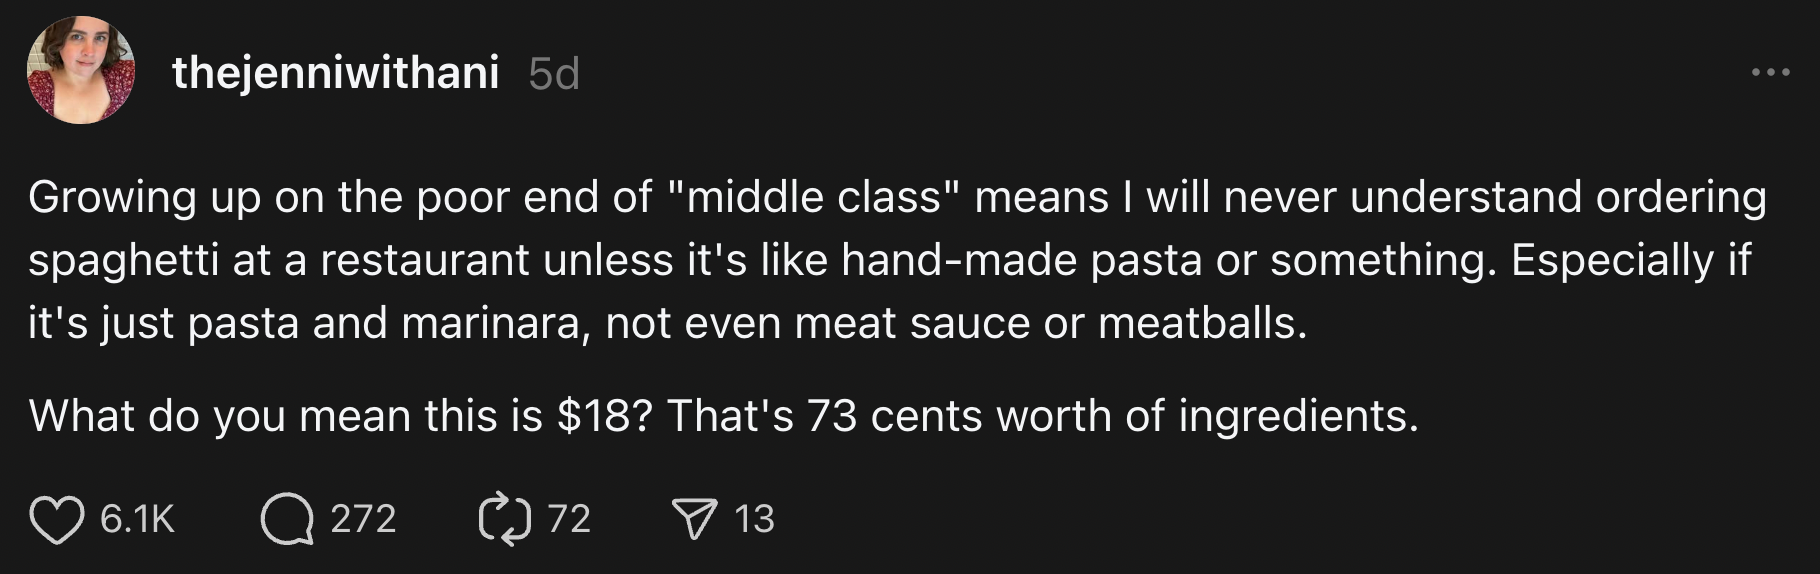Click the word "Growing" starting the post
The width and height of the screenshot is (1820, 574).
pyautogui.click(x=112, y=197)
